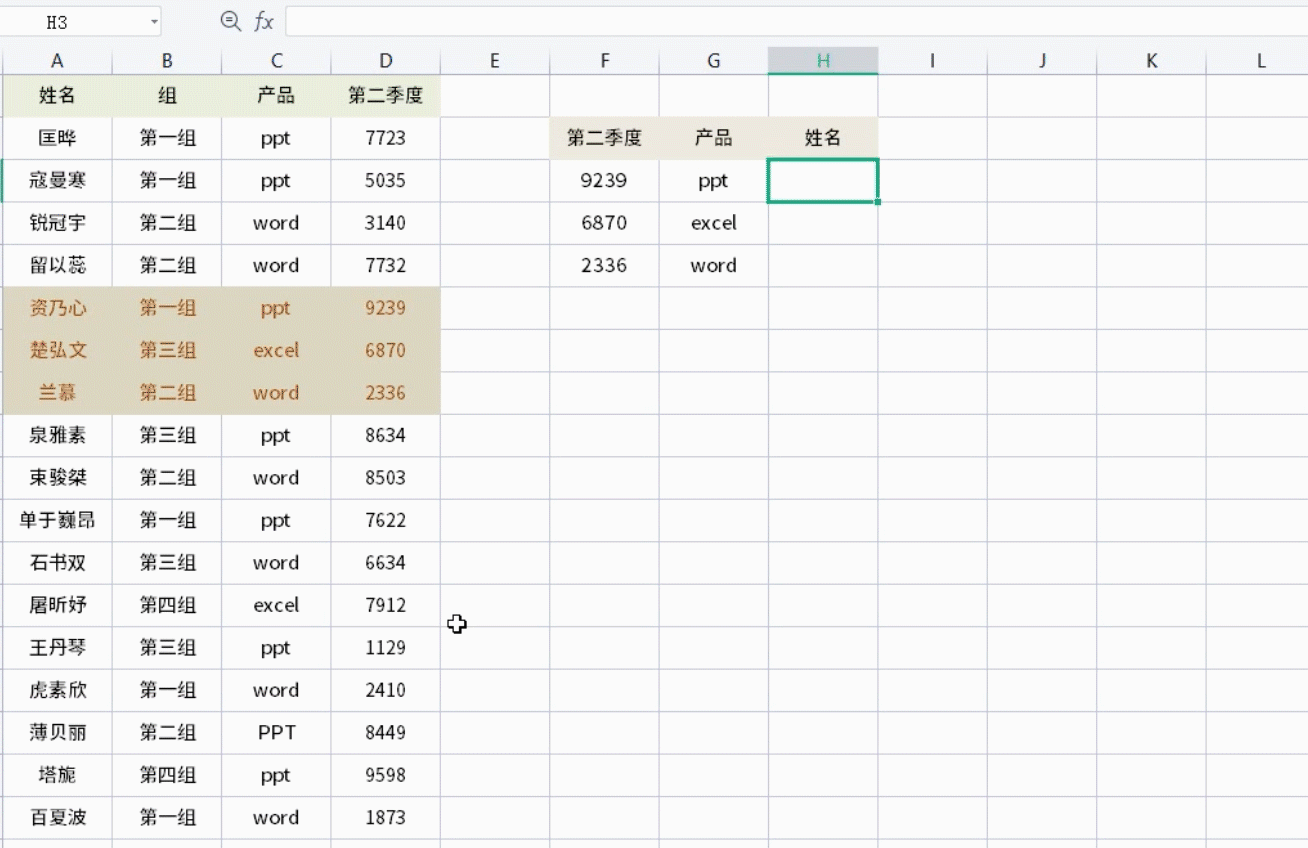Image resolution: width=1308 pixels, height=848 pixels.
Task: Select the value 7732 in column D
Action: tap(386, 266)
